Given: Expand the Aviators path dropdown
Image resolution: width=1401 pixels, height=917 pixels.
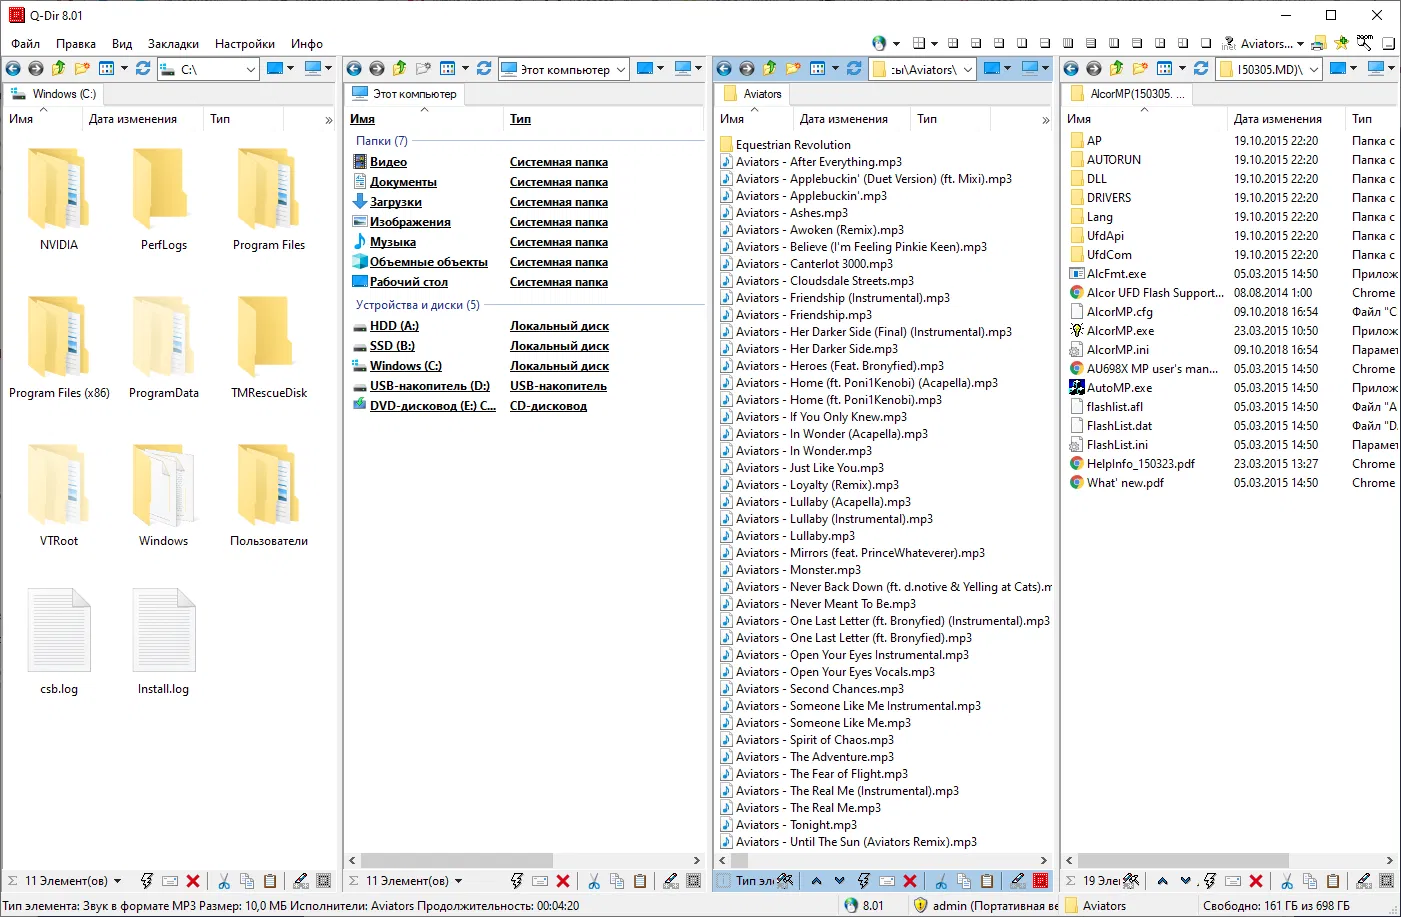Looking at the screenshot, I should 968,69.
